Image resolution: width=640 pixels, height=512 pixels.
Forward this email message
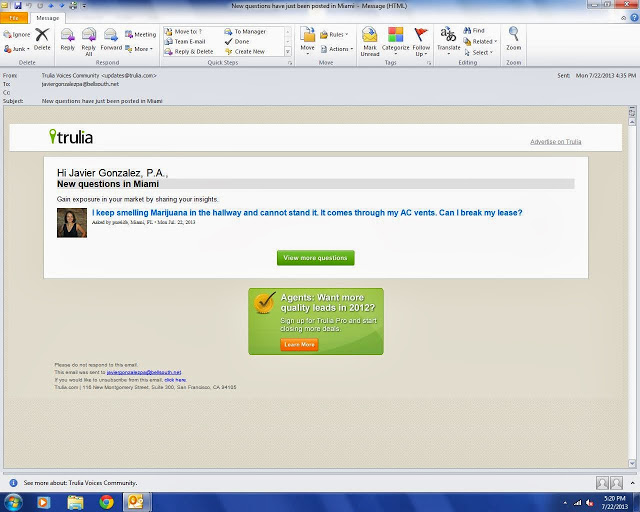pyautogui.click(x=111, y=40)
